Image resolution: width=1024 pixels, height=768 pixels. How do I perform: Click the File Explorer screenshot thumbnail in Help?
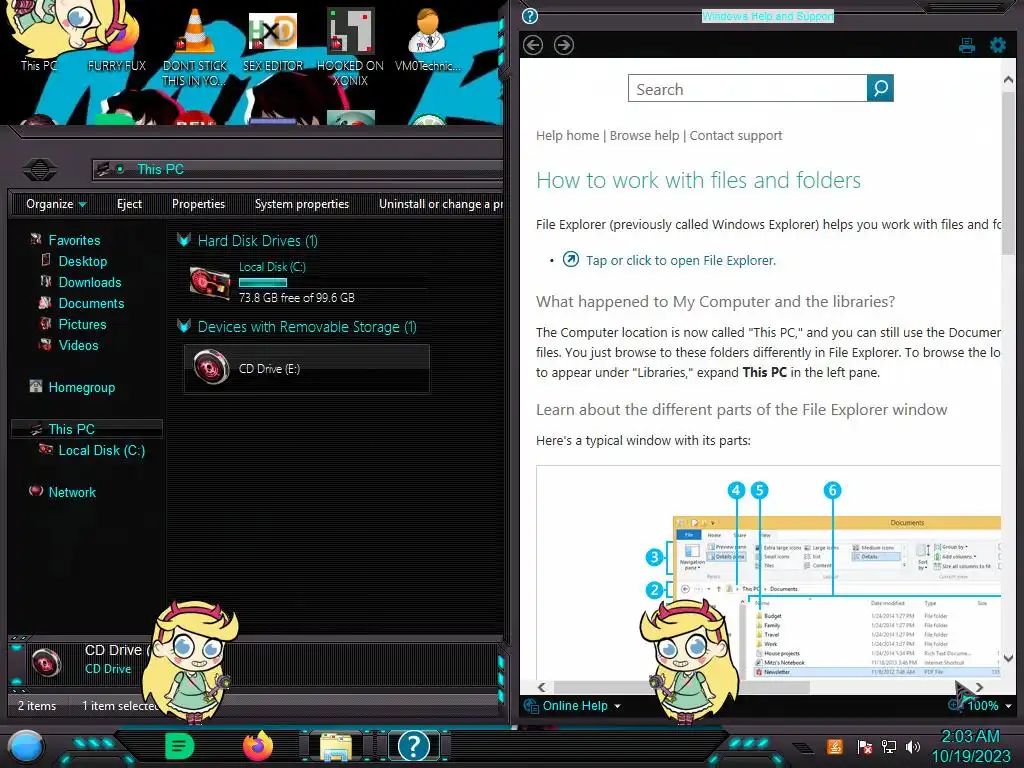pos(768,573)
